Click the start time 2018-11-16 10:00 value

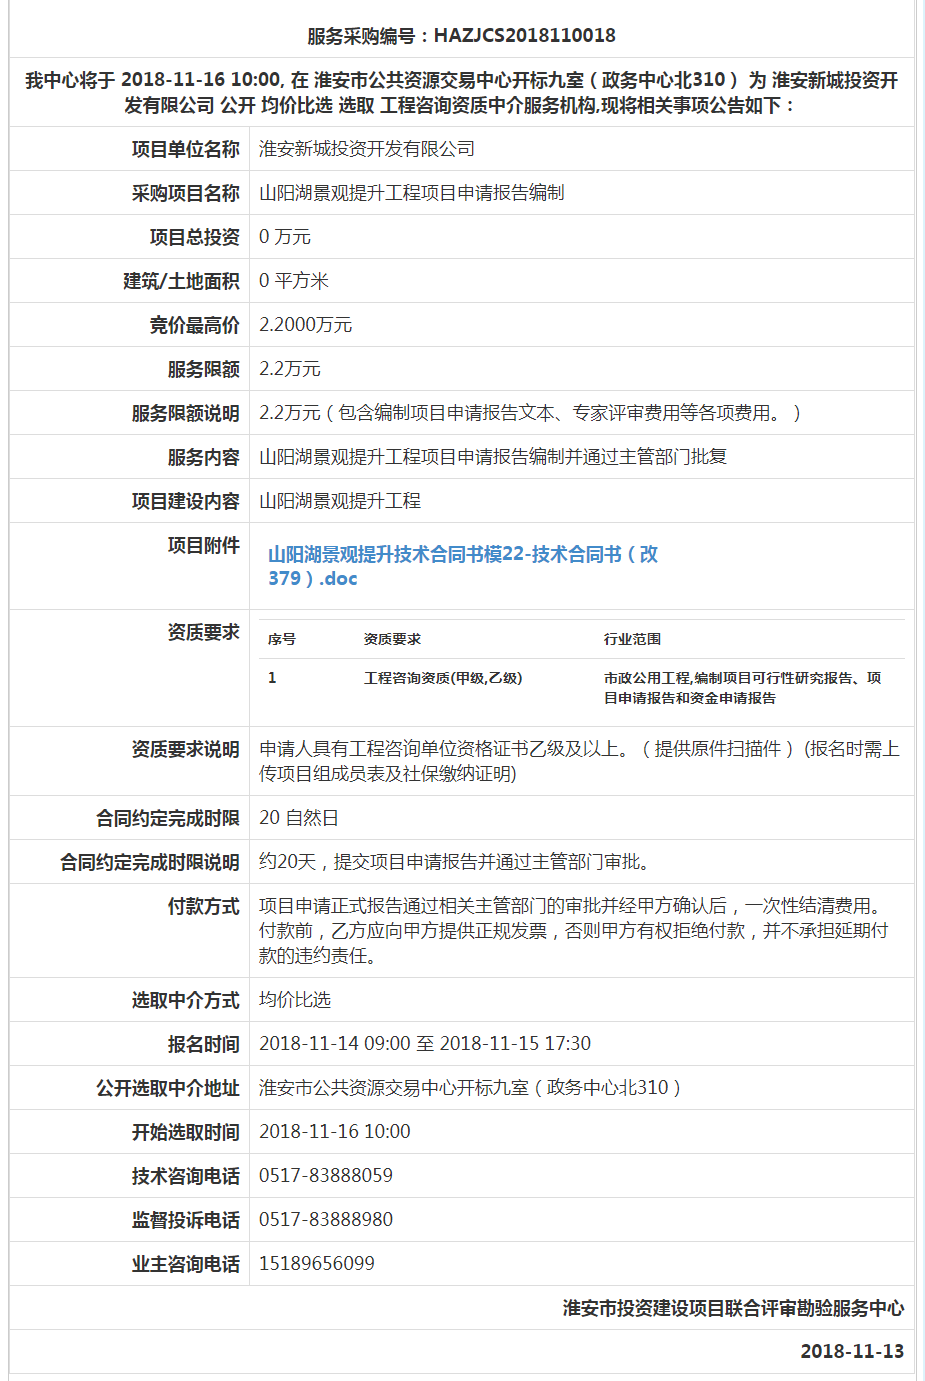[x=335, y=1132]
